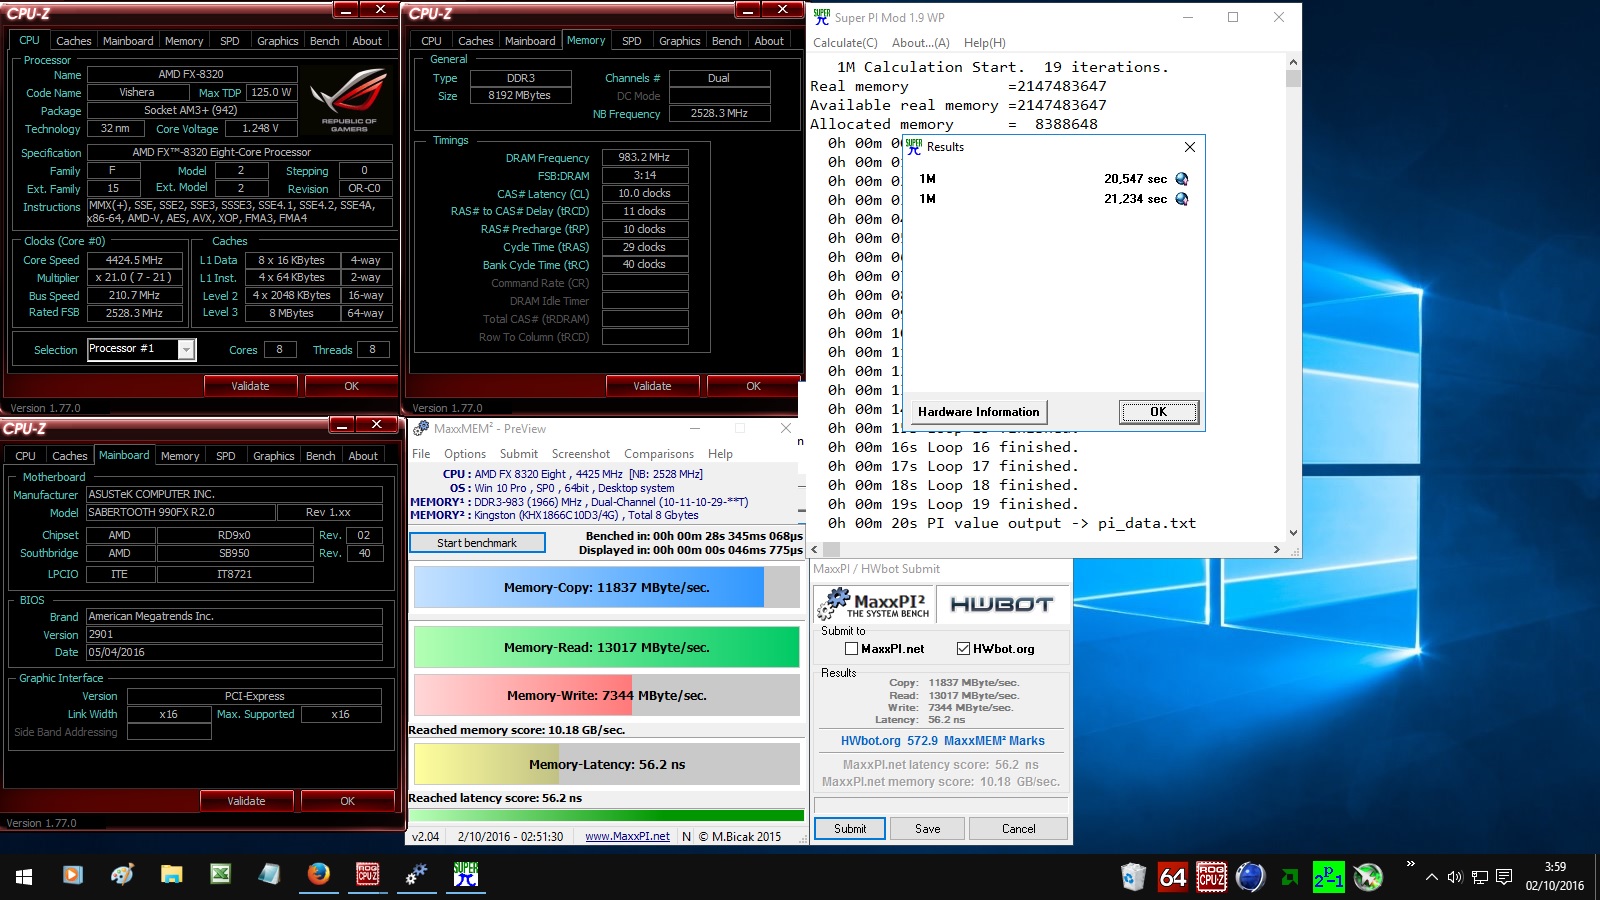The width and height of the screenshot is (1600, 900).
Task: Expand the desktop toolbar overflow chevron
Action: click(x=1410, y=864)
